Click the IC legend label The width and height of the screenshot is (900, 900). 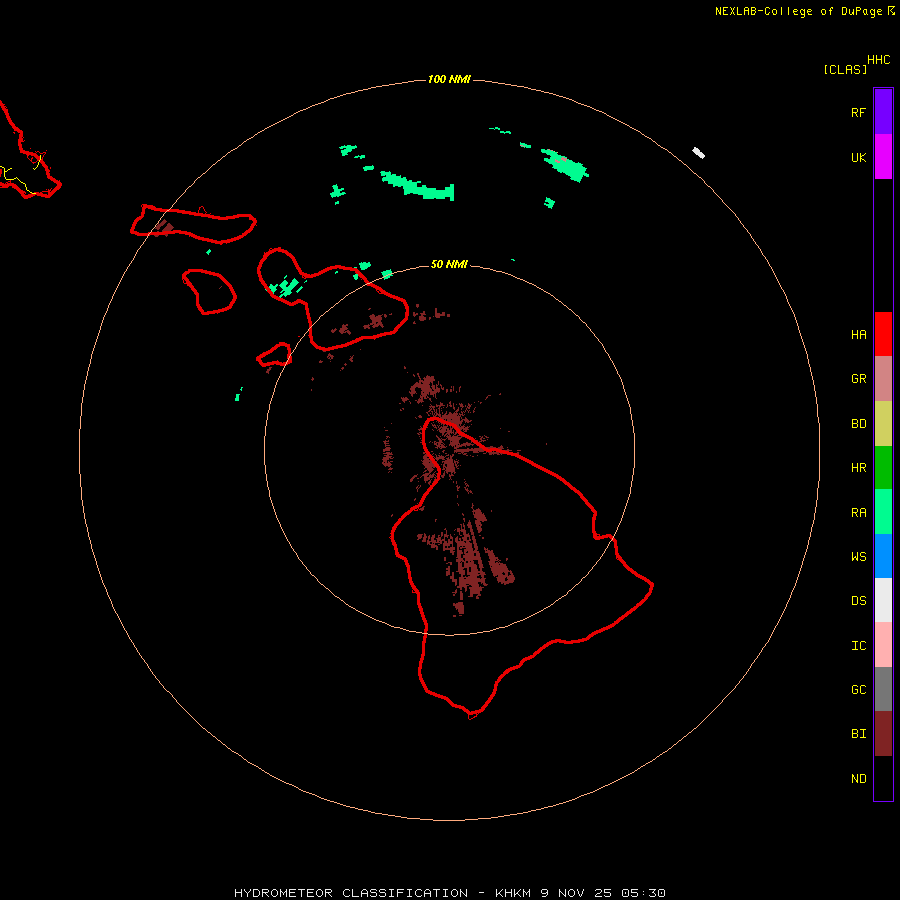858,646
